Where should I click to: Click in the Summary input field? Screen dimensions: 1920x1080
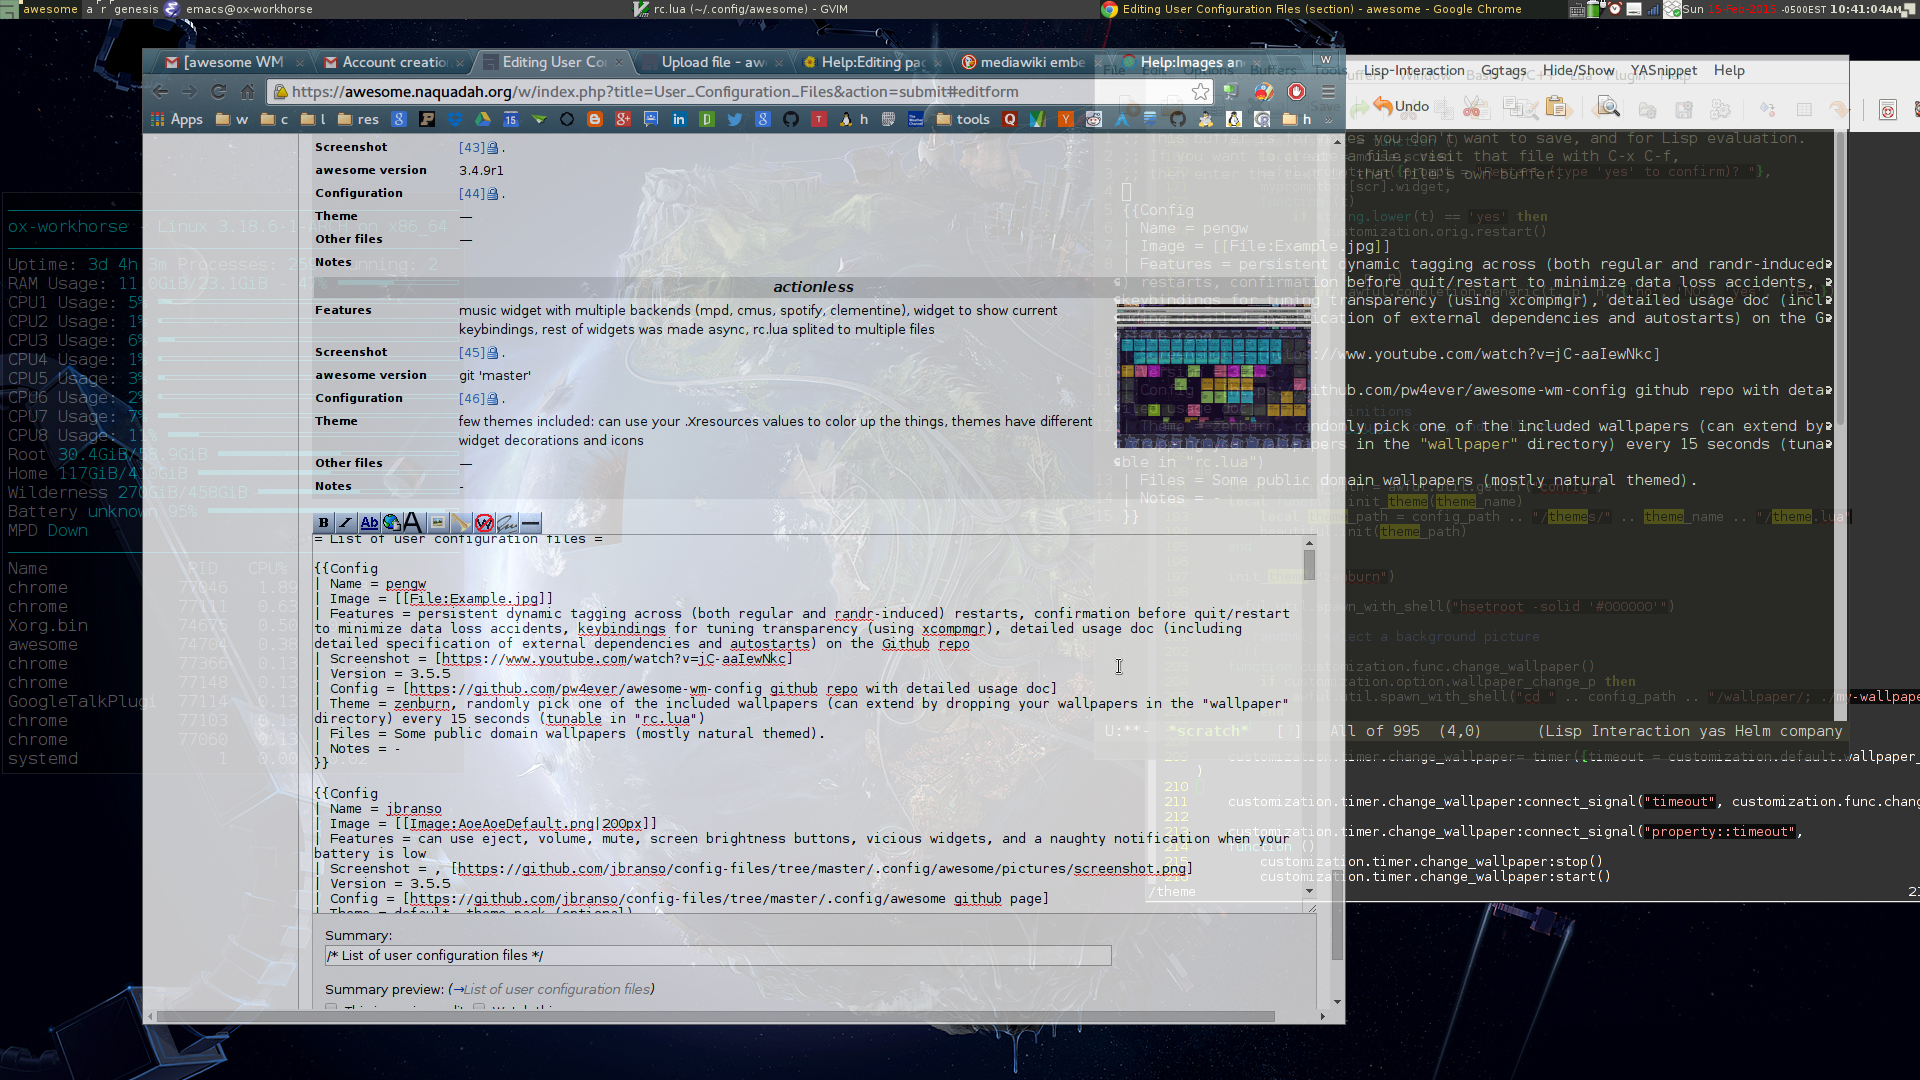[717, 956]
